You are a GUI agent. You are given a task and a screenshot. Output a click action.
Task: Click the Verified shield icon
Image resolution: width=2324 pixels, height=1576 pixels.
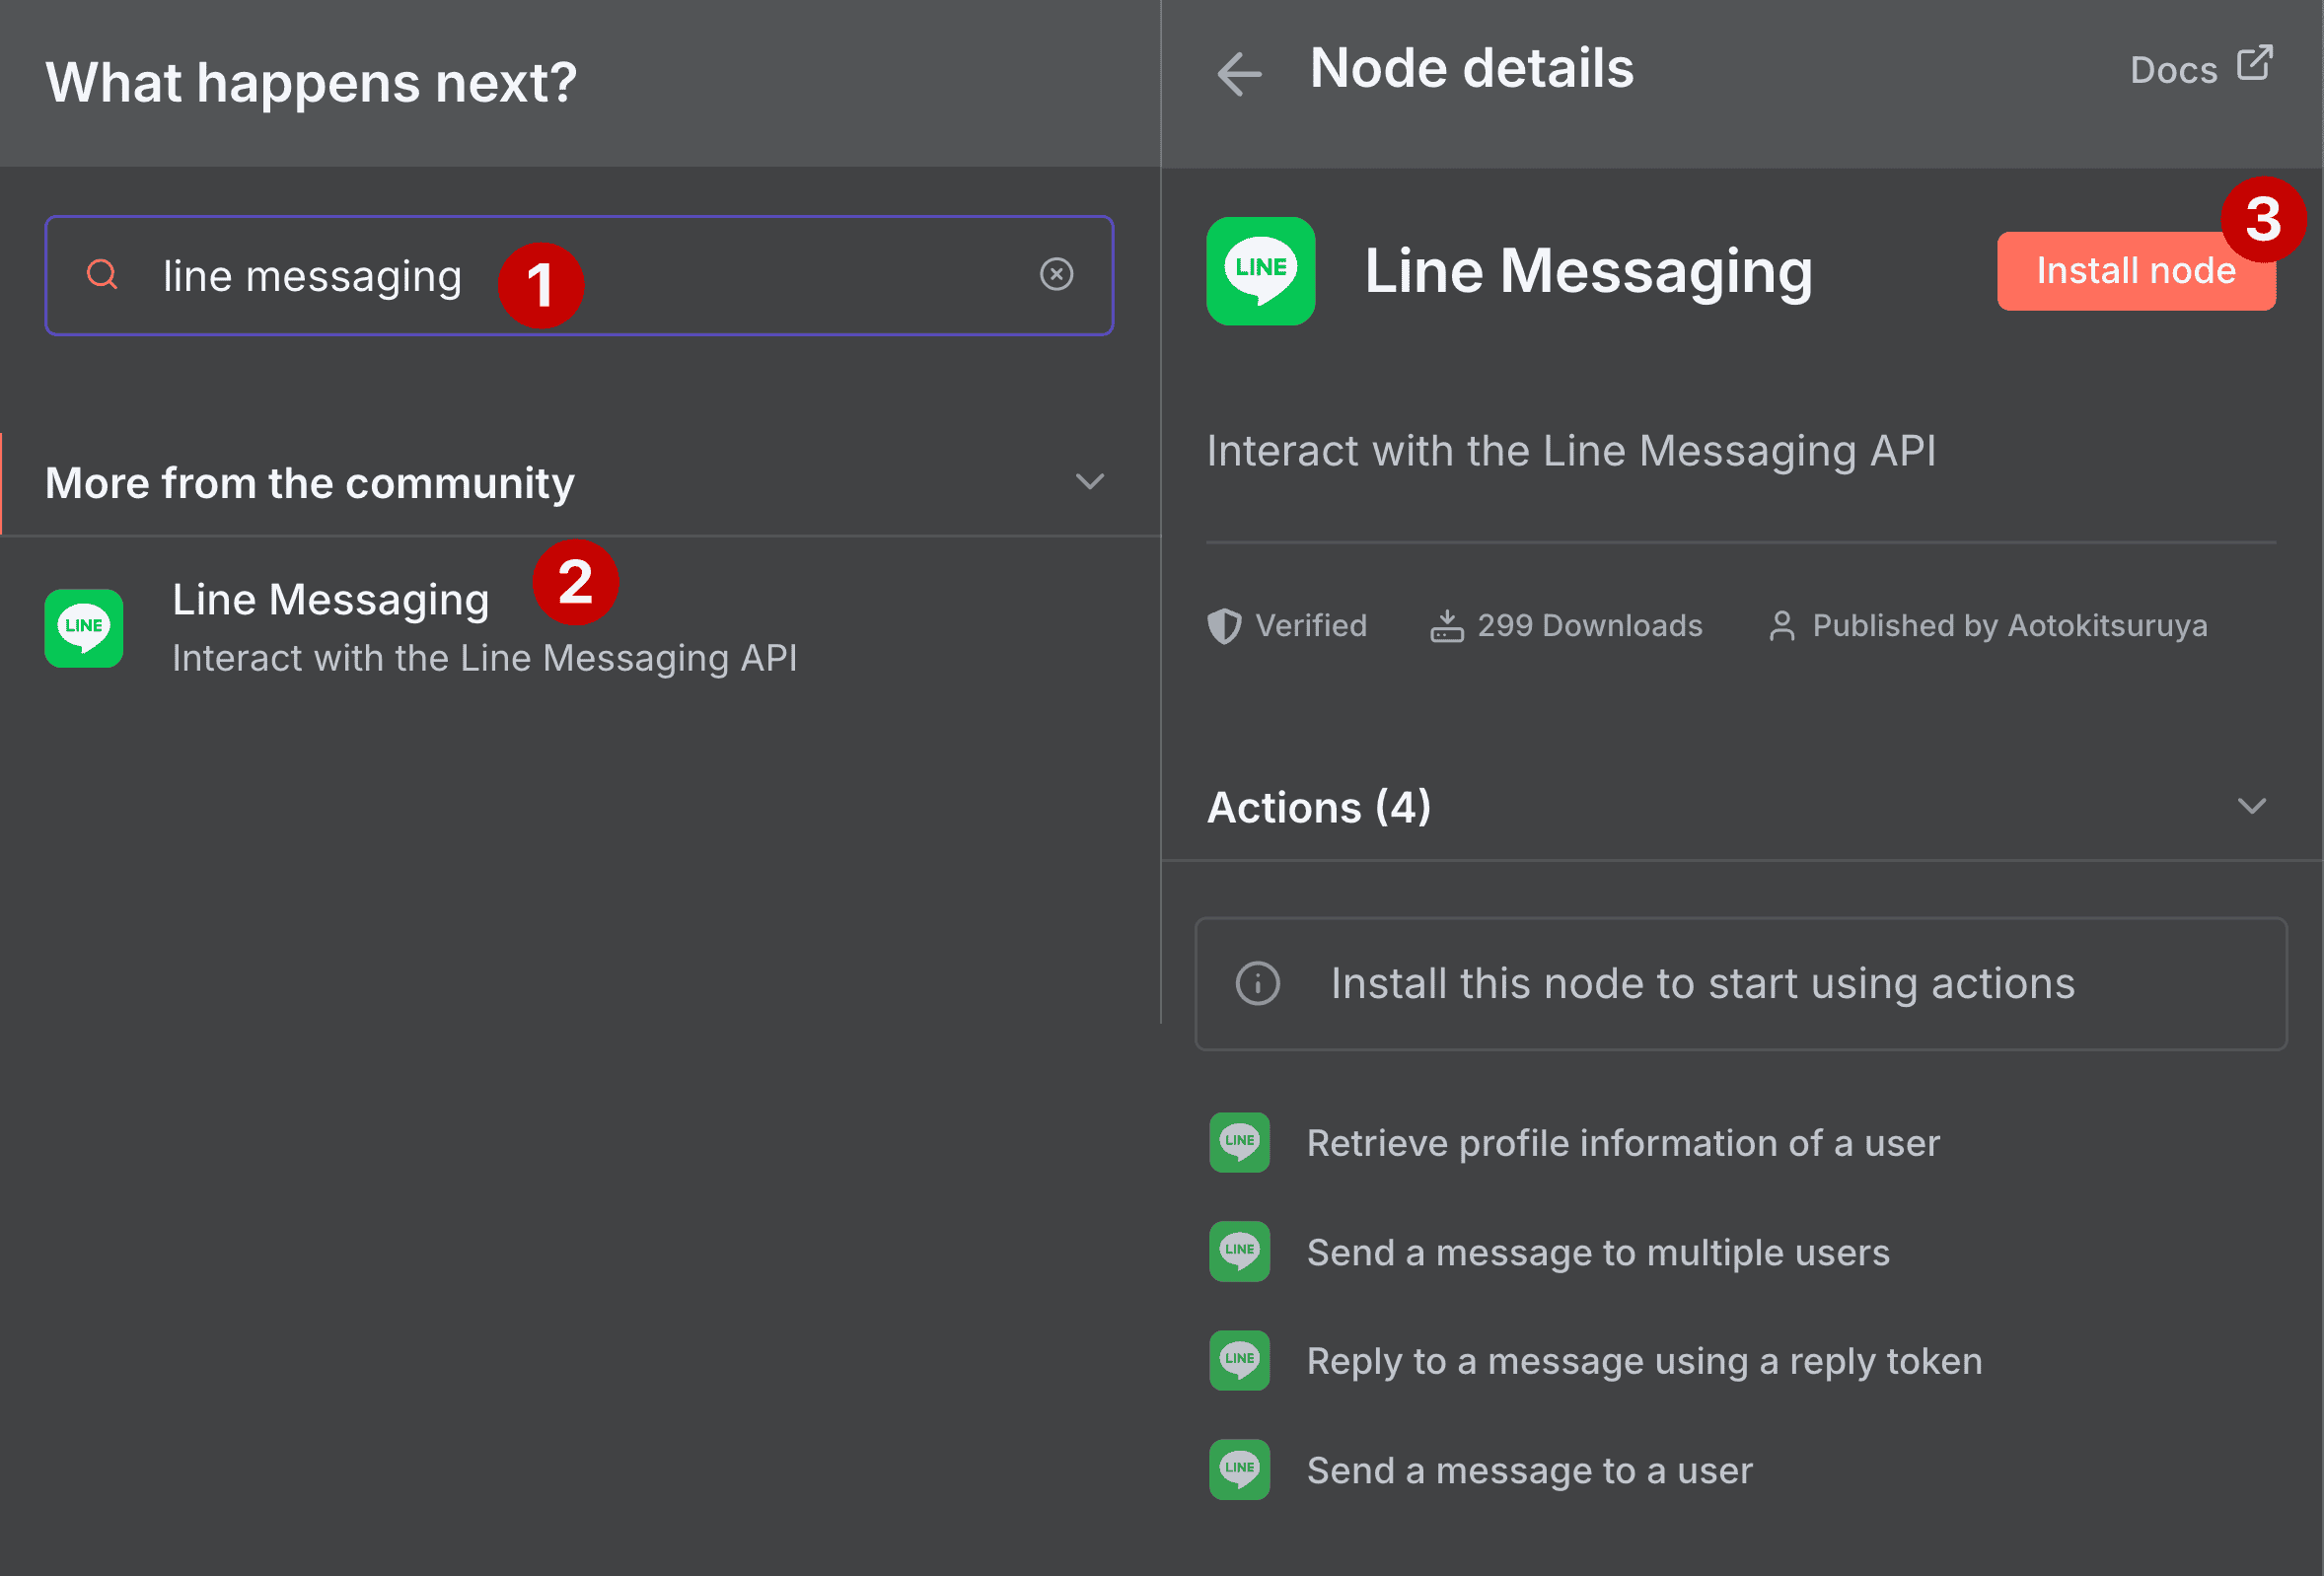(x=1224, y=625)
